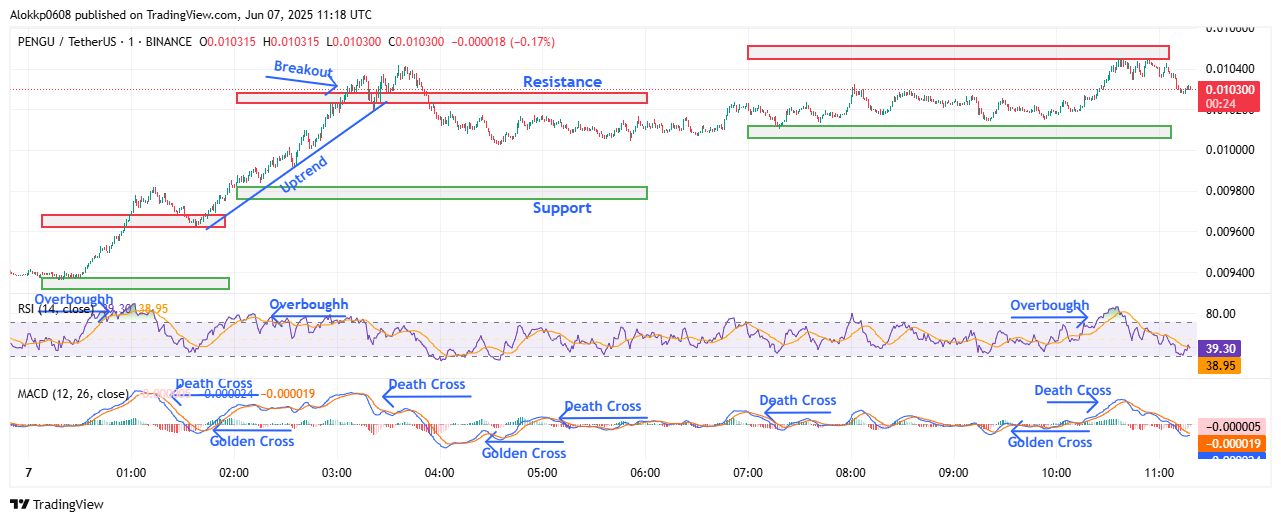
Task: Click the MACD (12, 26, close) indicator label
Action: [73, 394]
